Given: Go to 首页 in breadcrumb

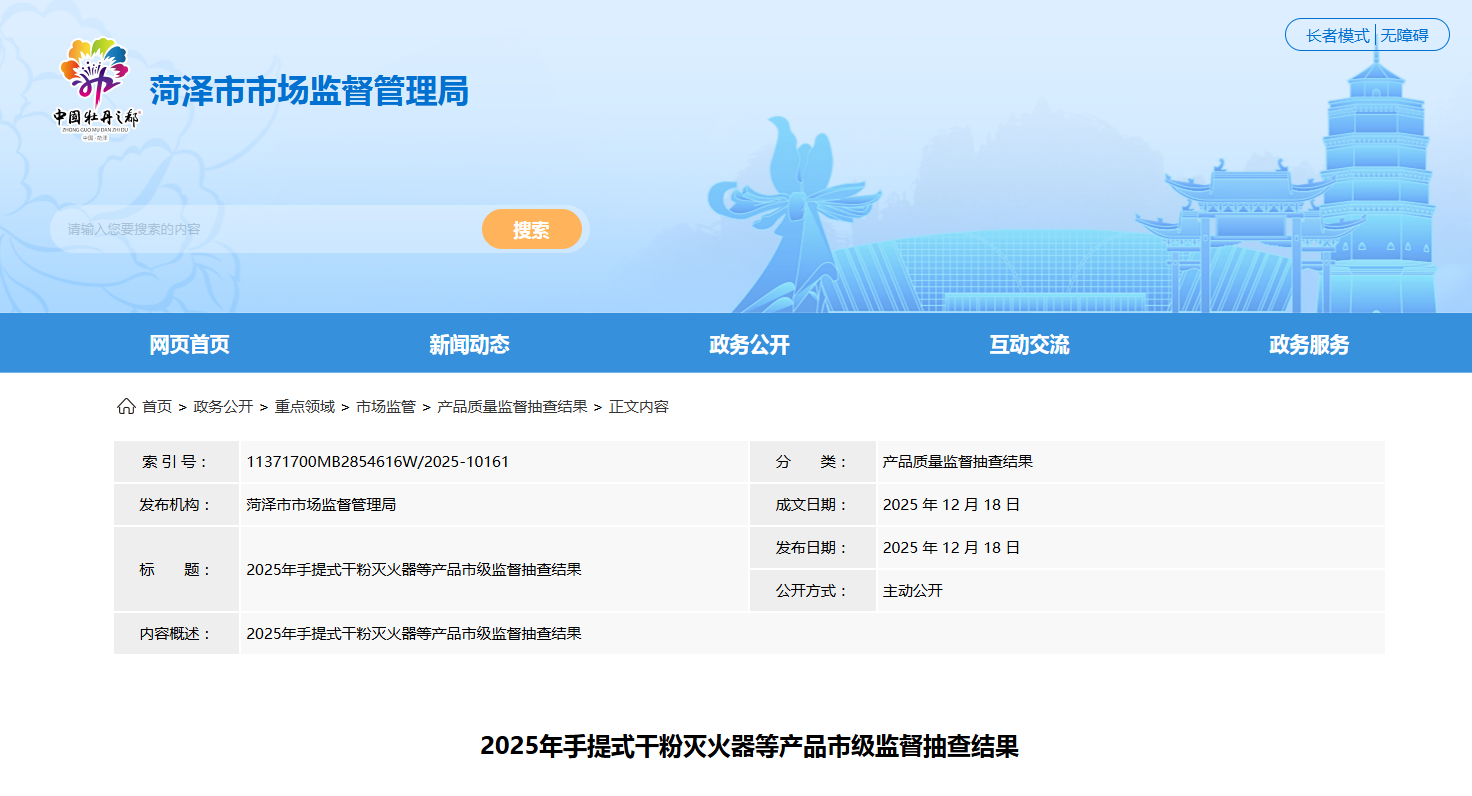Looking at the screenshot, I should coord(157,407).
